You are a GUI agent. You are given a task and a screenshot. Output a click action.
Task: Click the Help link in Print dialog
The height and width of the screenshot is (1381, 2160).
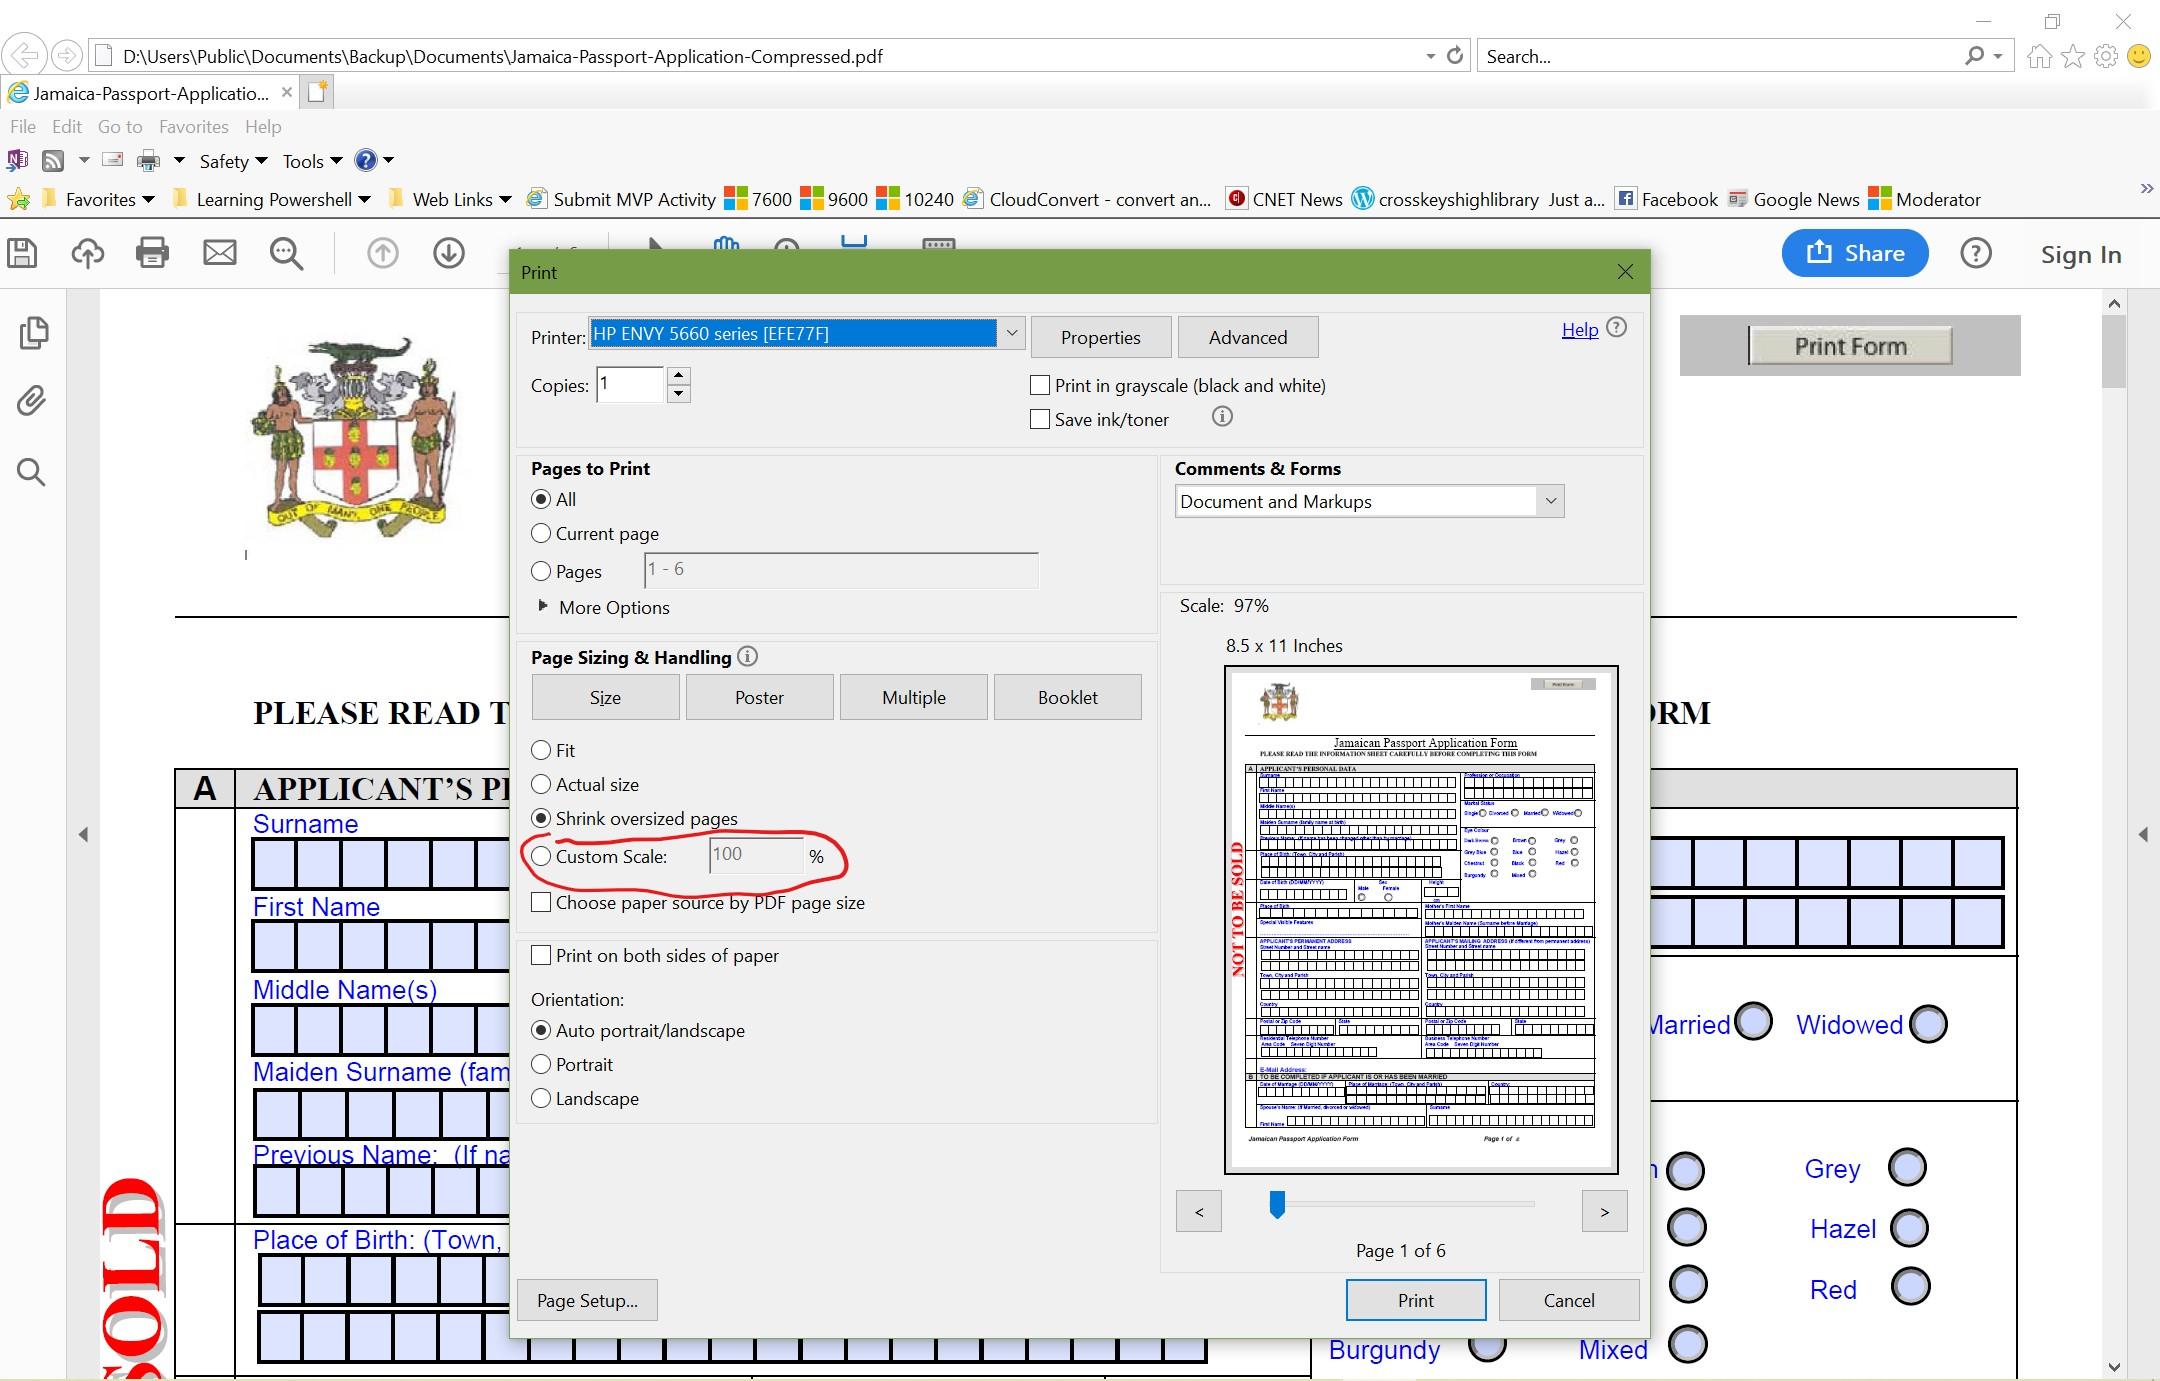click(1579, 329)
